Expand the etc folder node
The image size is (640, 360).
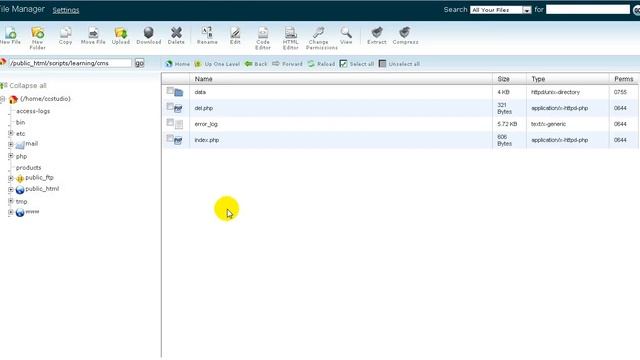(11, 133)
